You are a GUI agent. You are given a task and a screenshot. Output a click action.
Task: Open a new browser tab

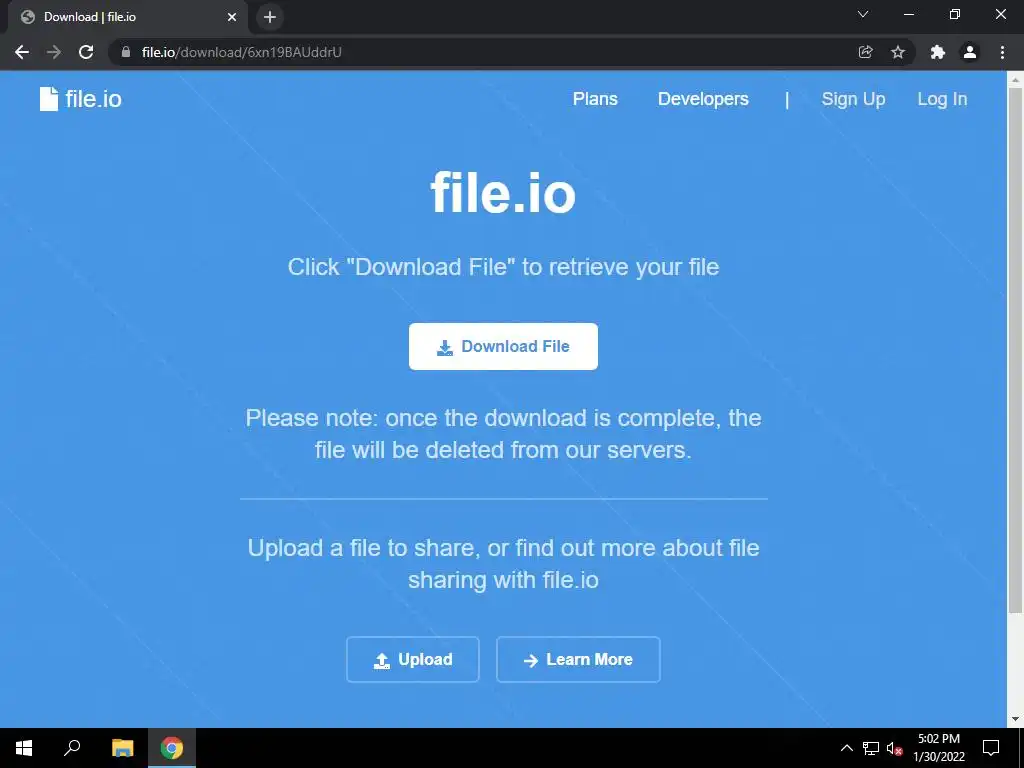[270, 17]
